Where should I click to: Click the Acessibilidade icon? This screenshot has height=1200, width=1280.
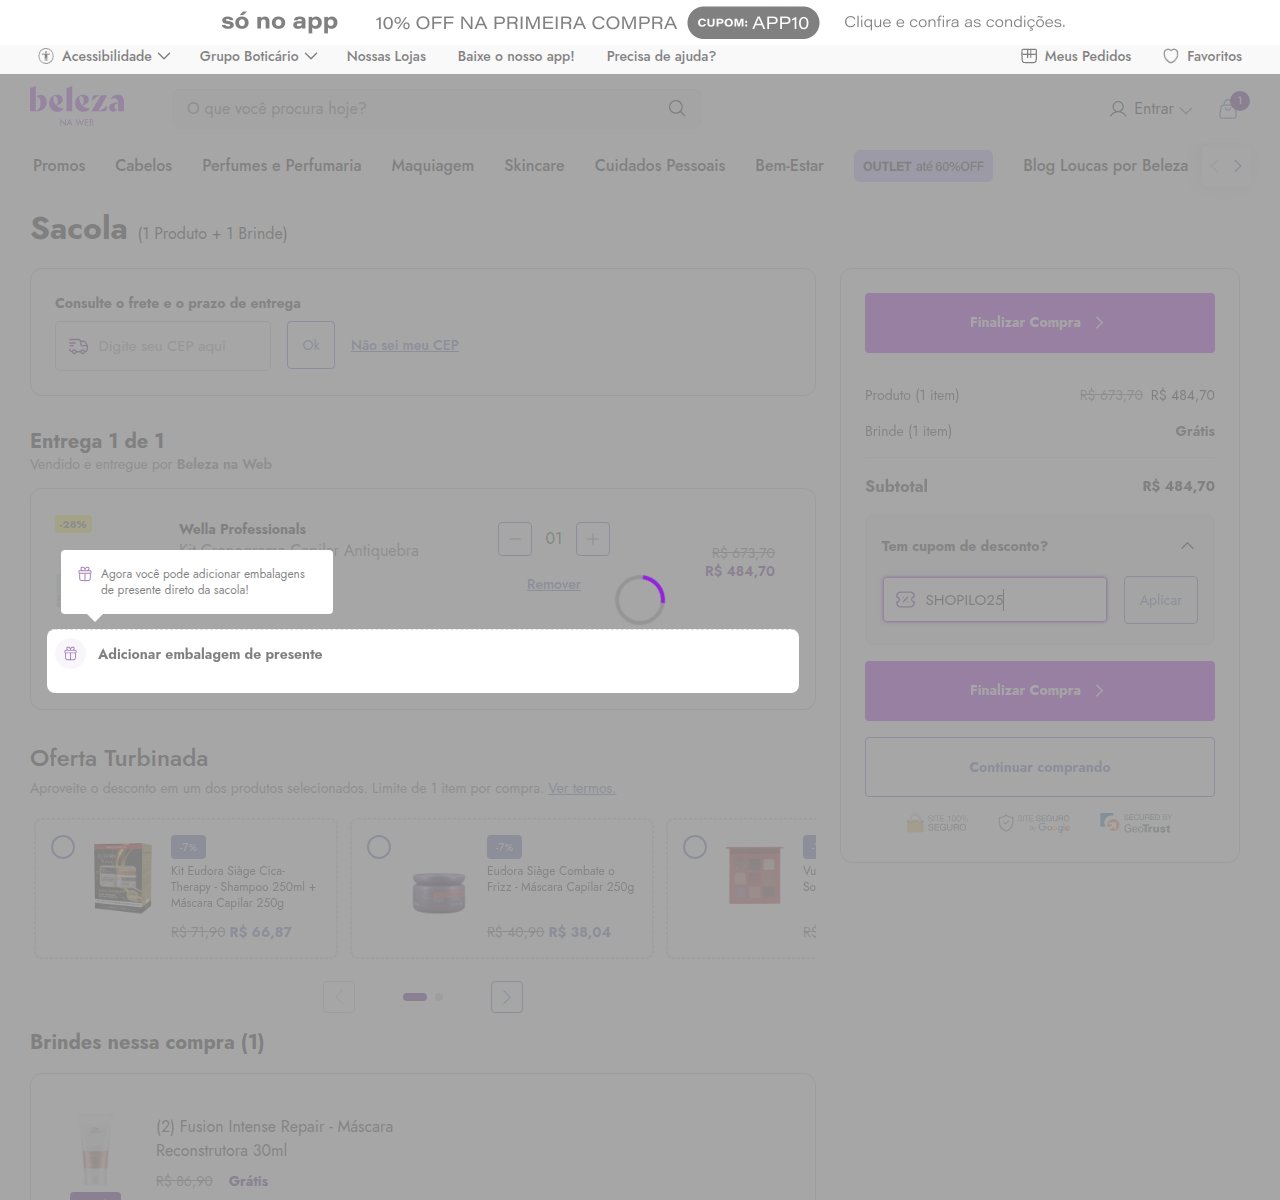click(x=45, y=56)
